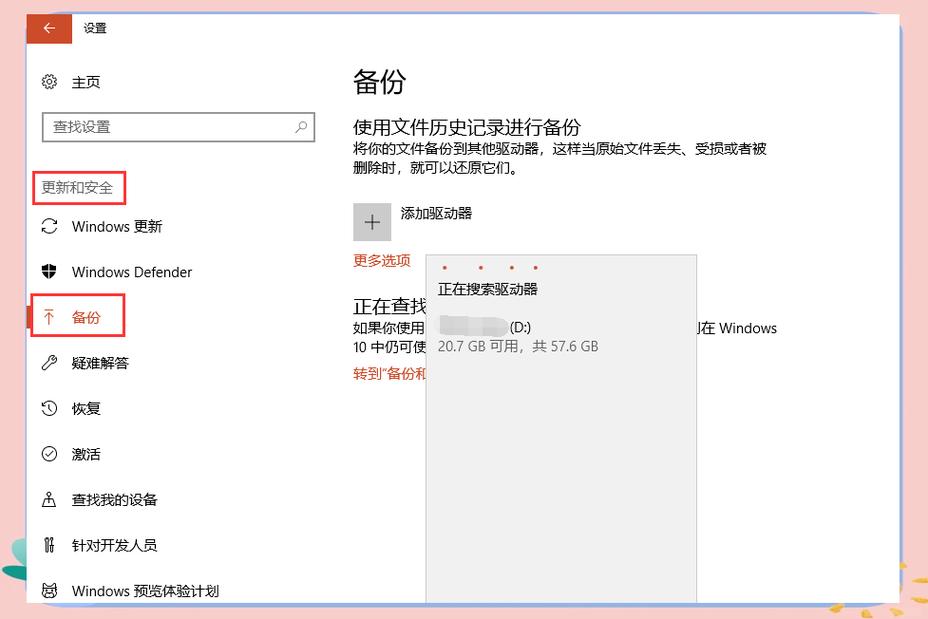Click the 备份 upload arrow icon
Viewport: 928px width, 619px height.
point(49,317)
